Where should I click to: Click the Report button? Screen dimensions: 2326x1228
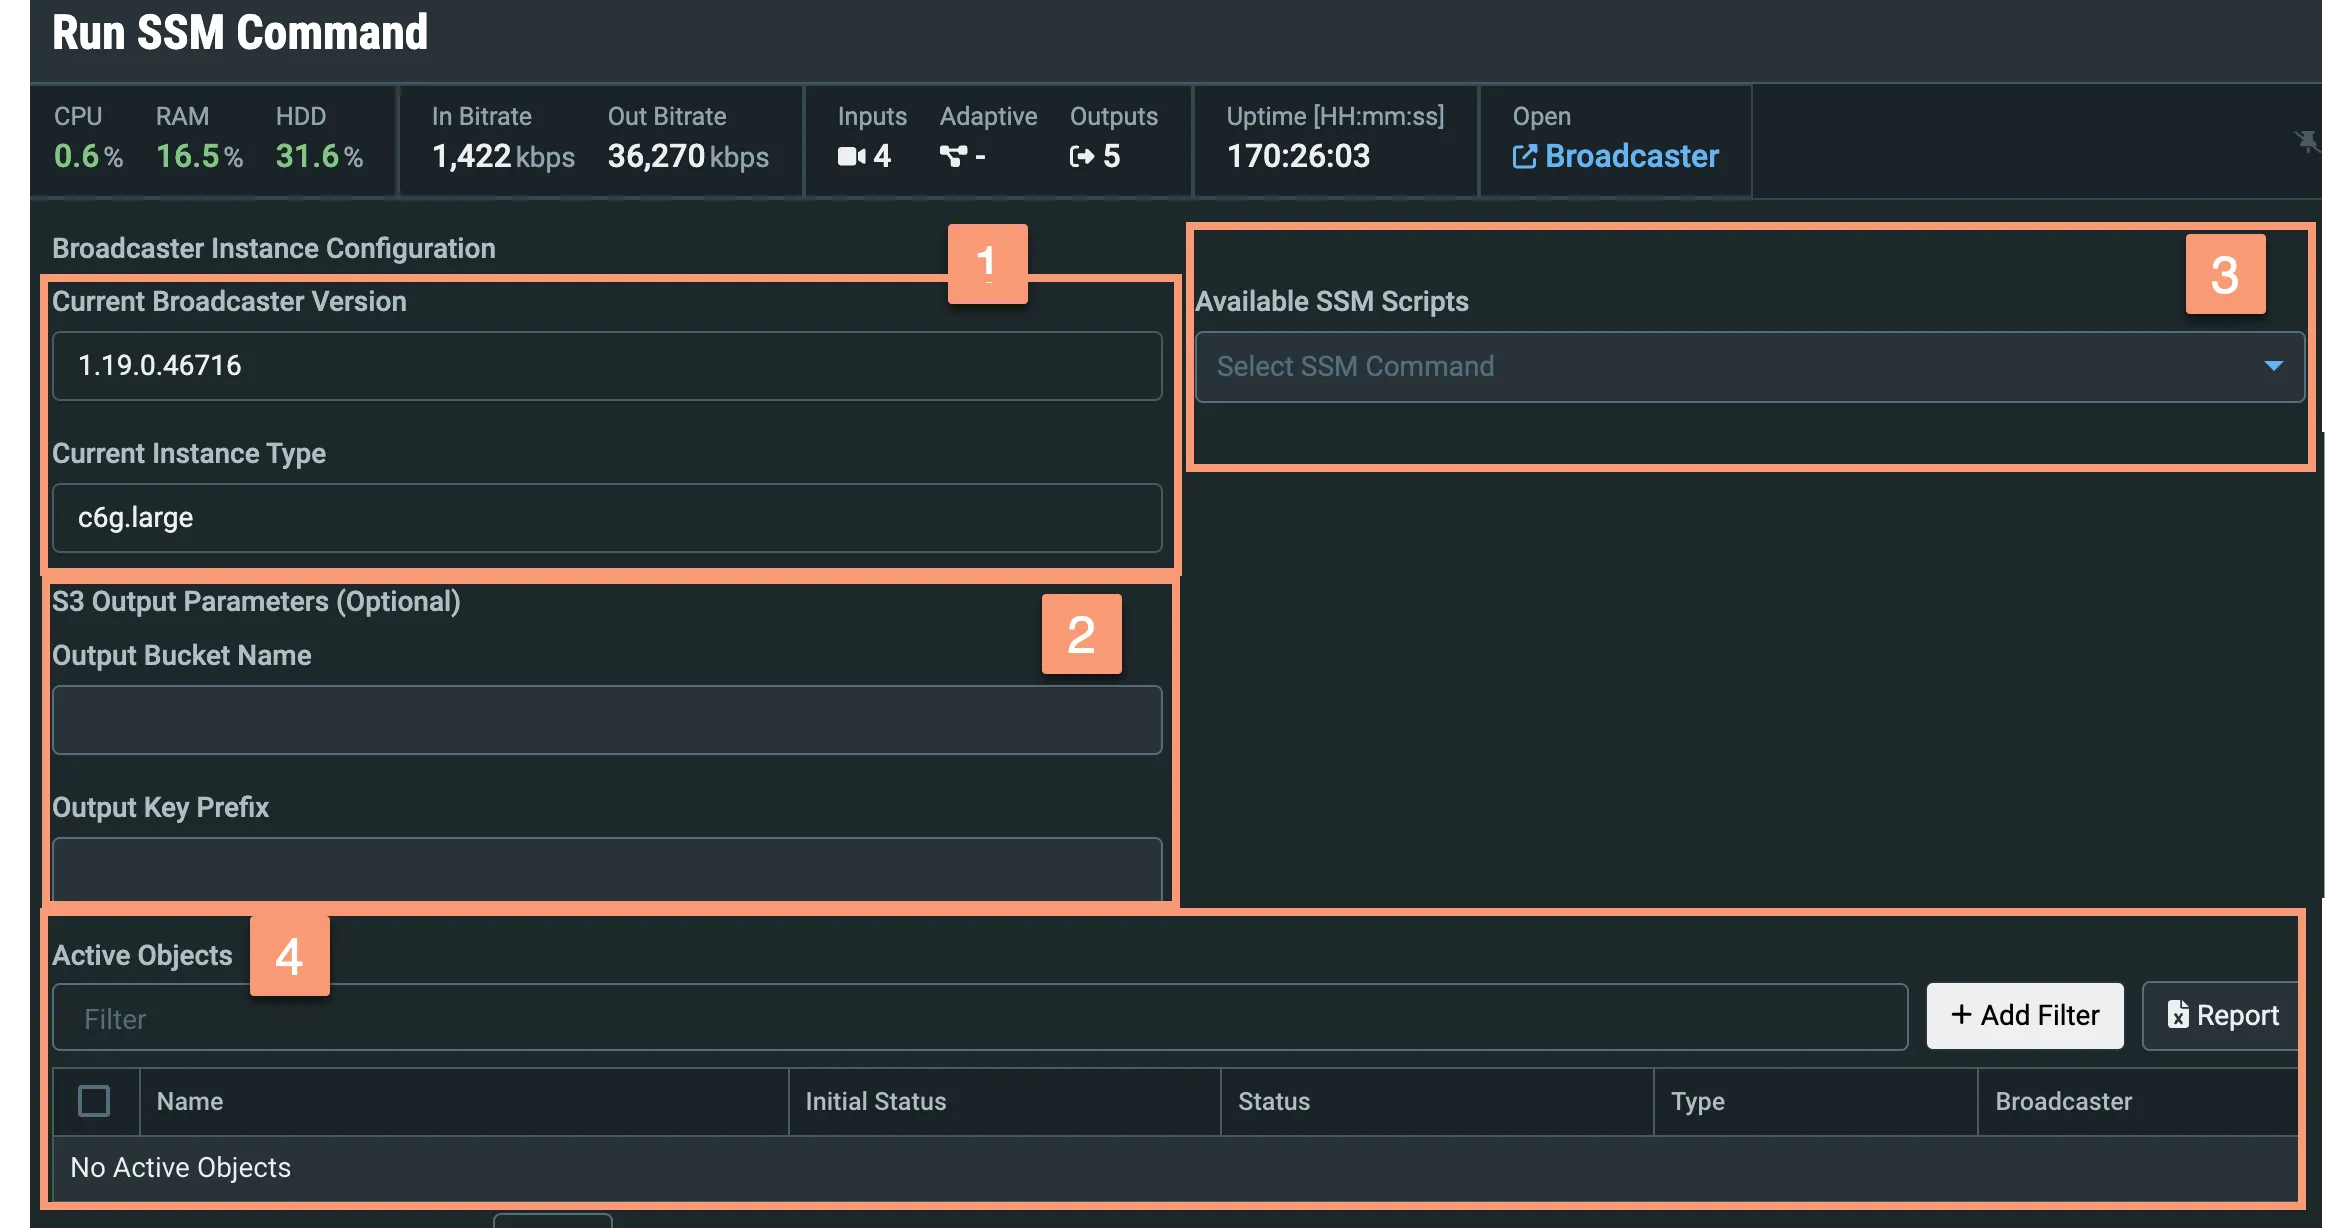pos(2221,1015)
